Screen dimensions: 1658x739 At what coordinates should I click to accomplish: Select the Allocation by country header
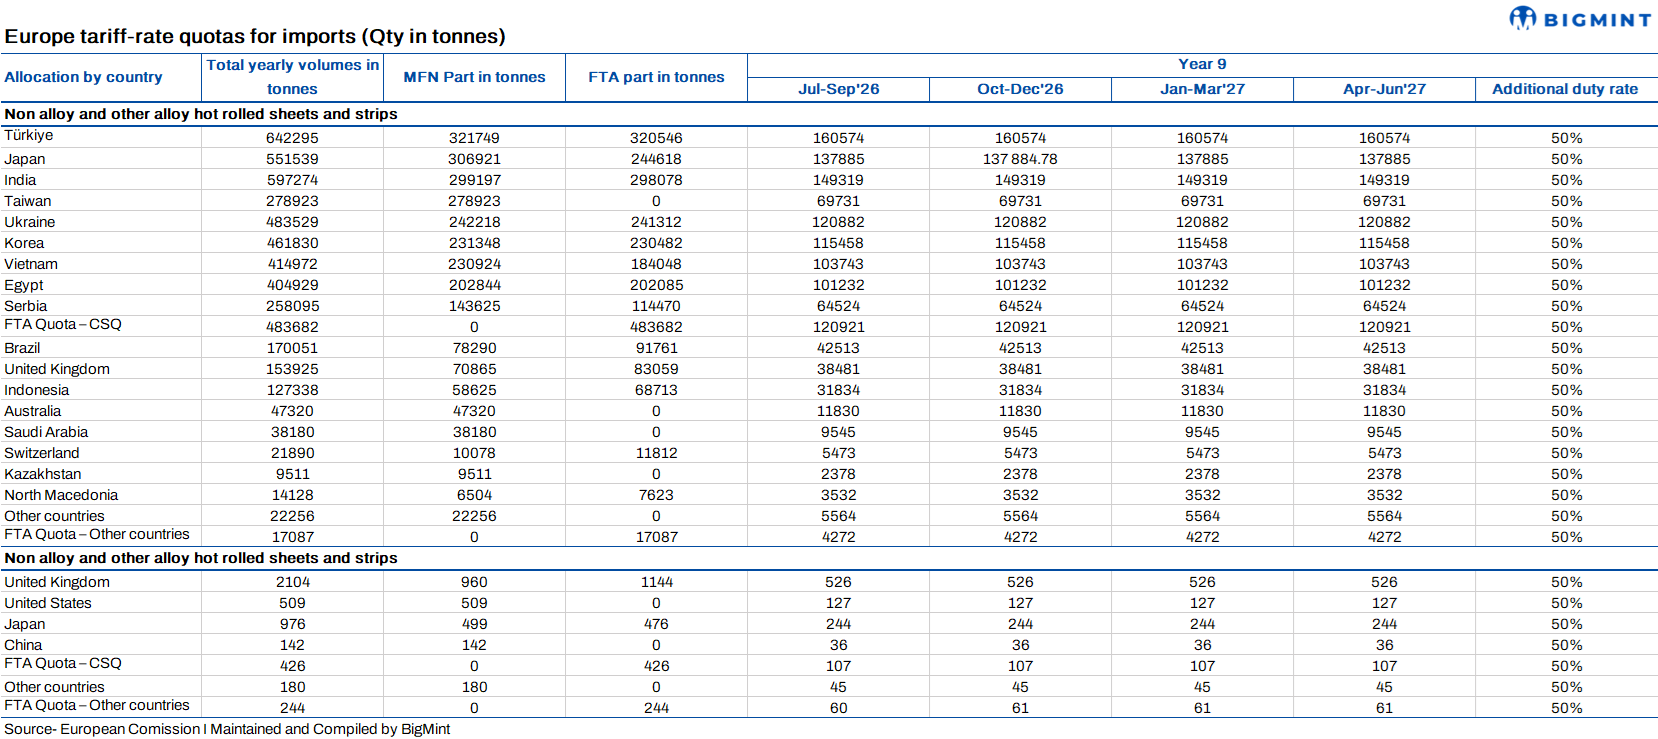(x=83, y=77)
